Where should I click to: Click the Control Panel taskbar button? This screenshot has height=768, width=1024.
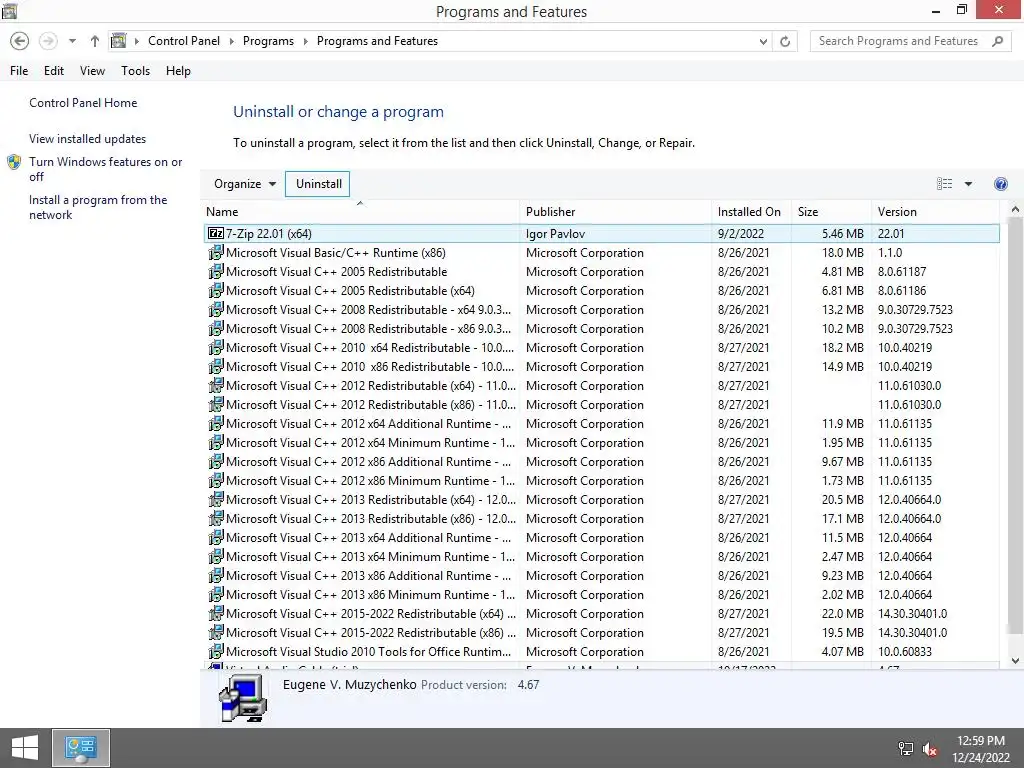click(81, 748)
